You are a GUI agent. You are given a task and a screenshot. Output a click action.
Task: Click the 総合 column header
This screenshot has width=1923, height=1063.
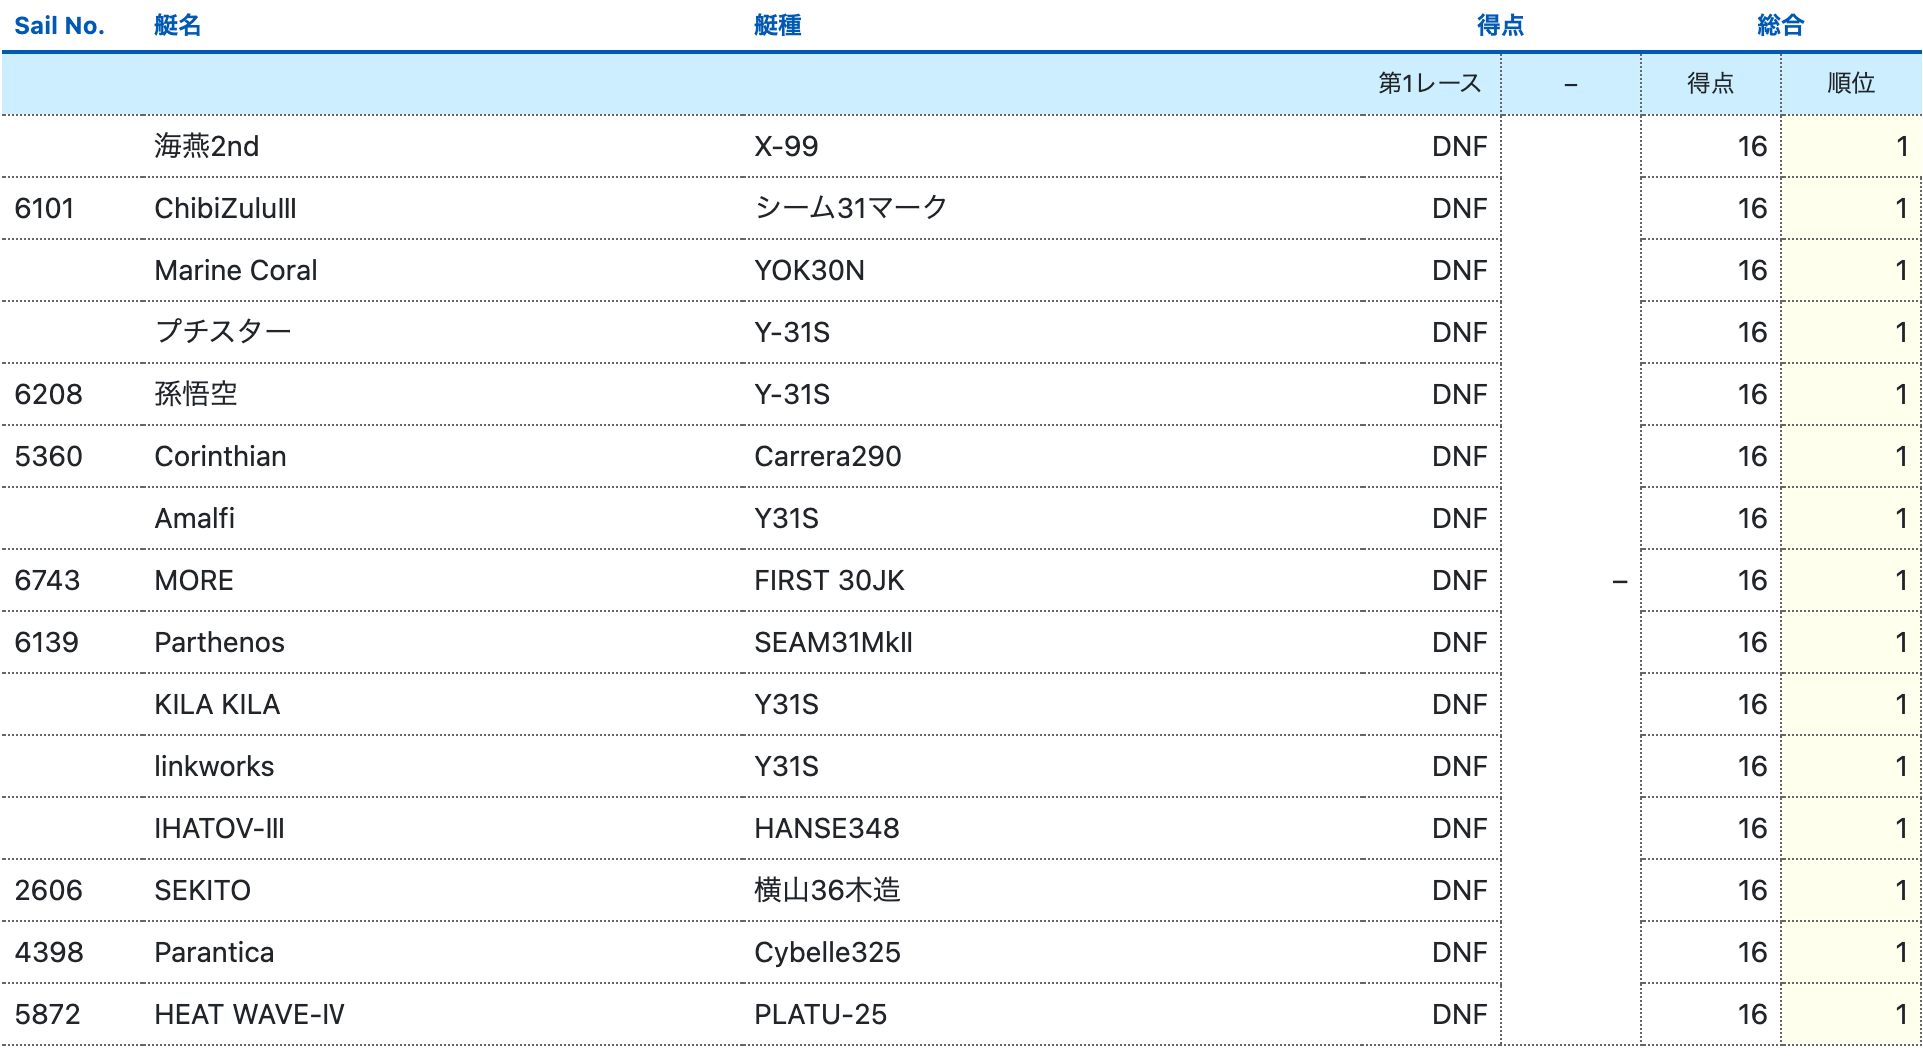click(x=1780, y=26)
